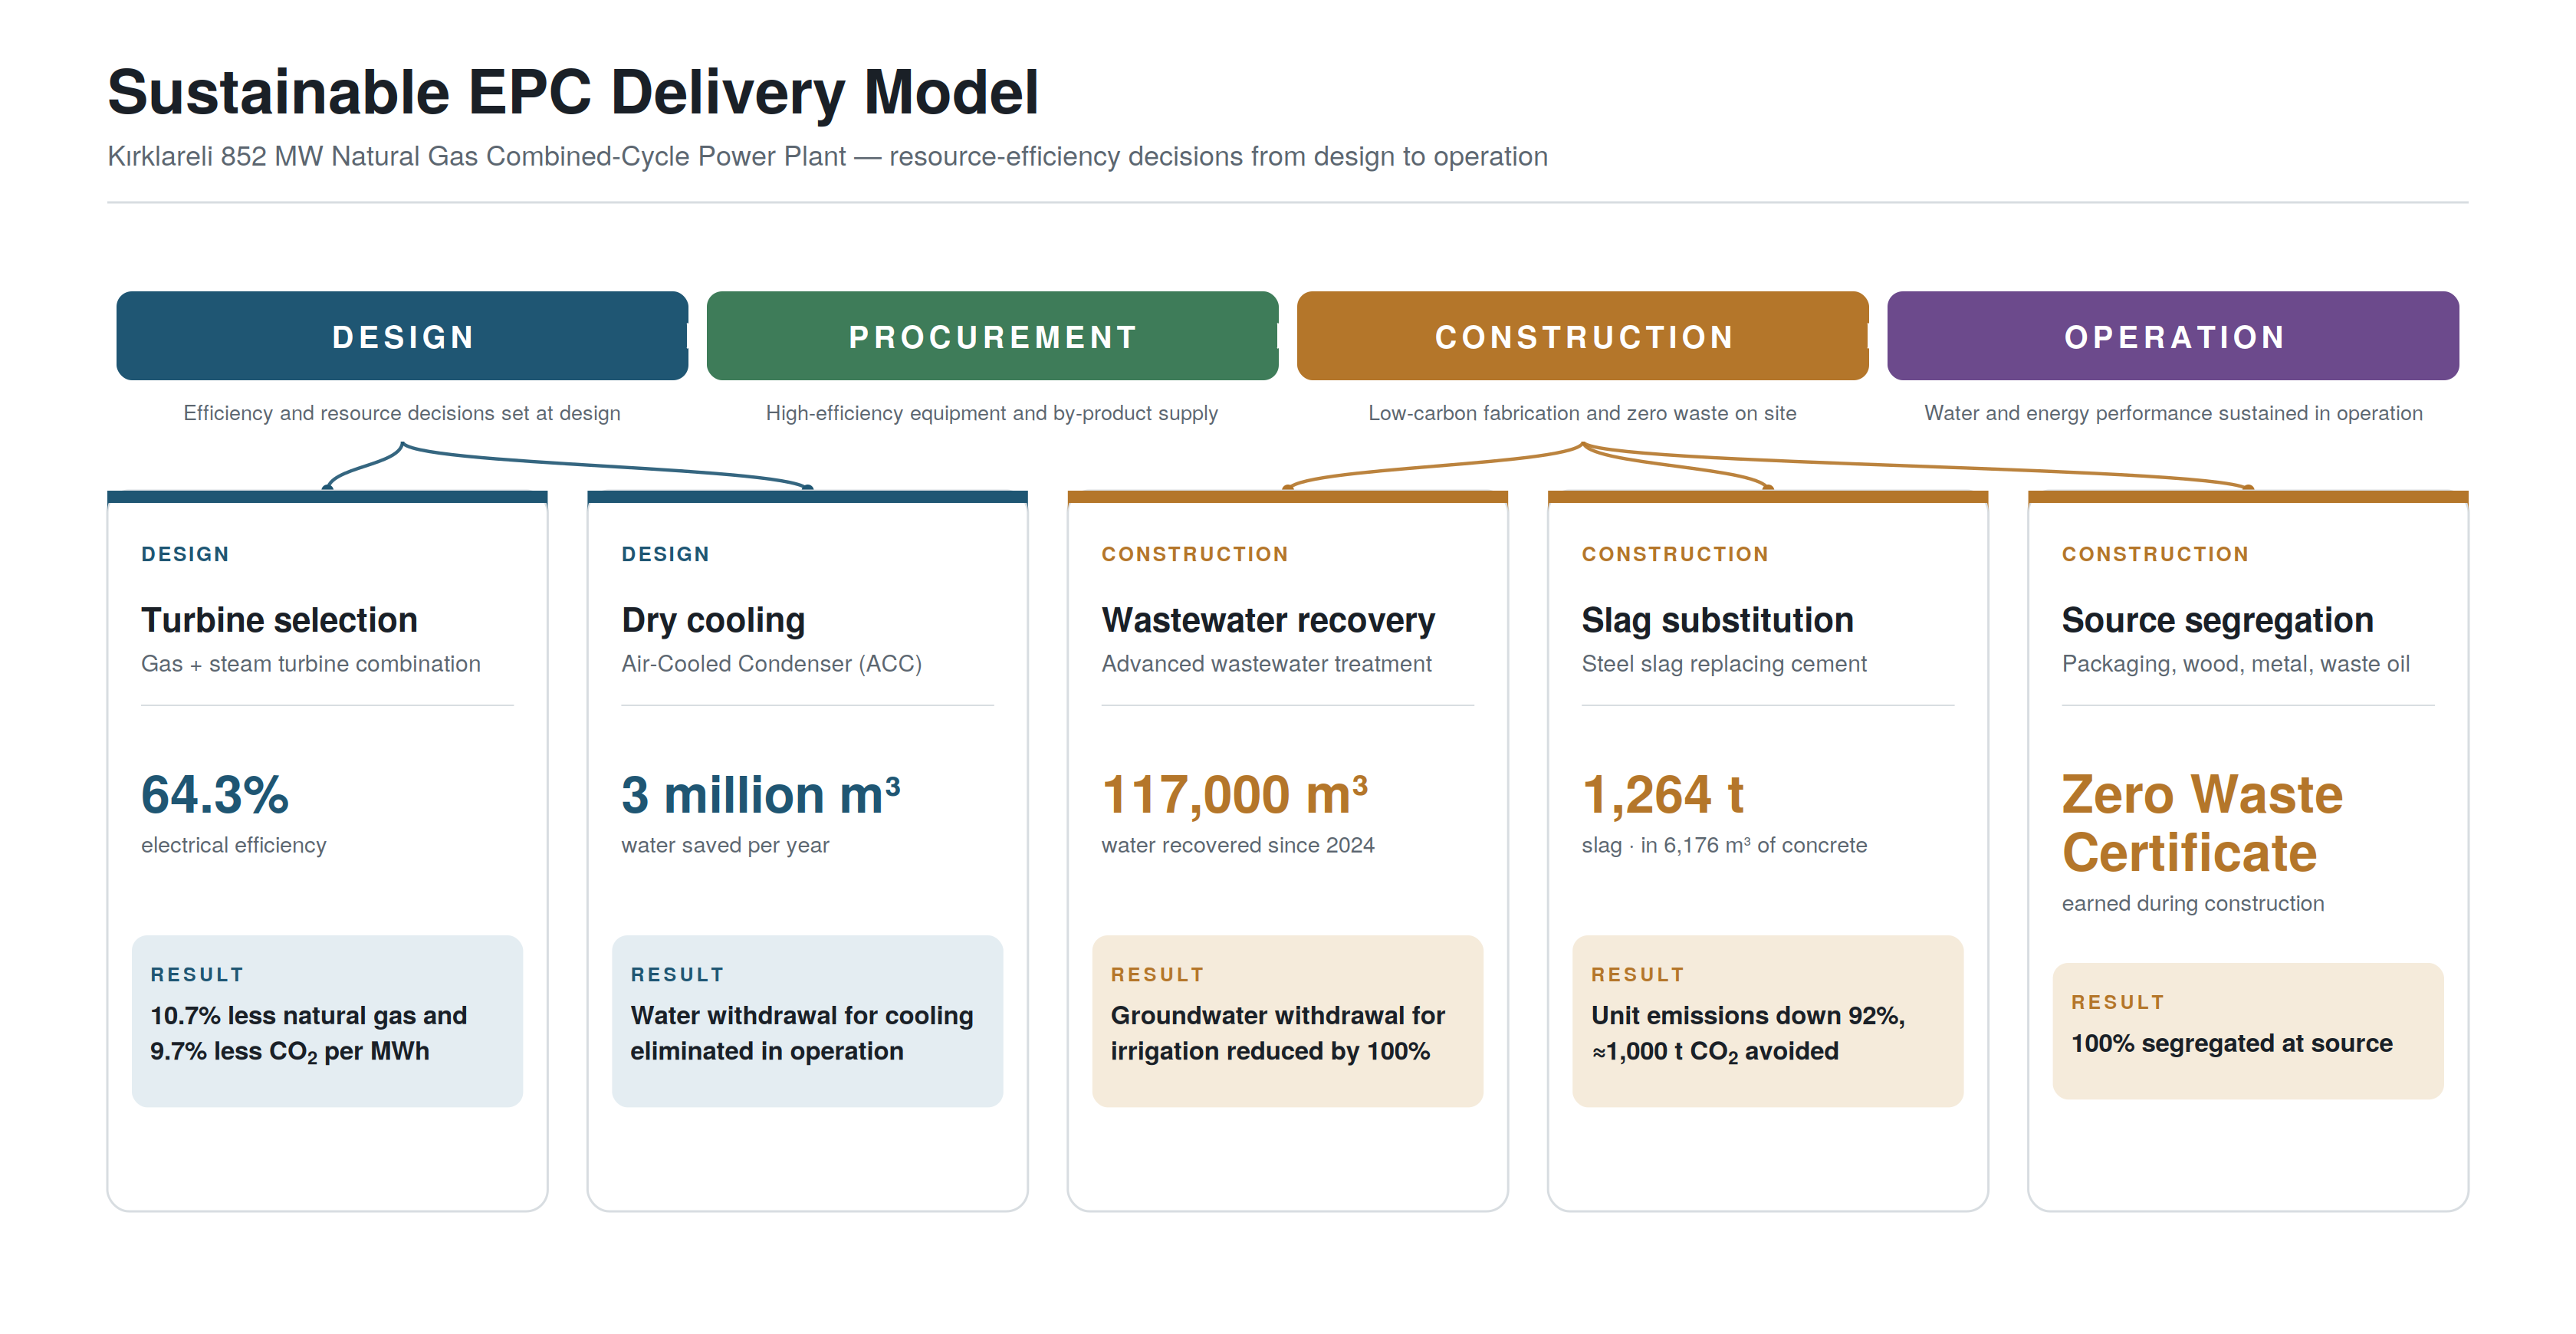Viewport: 2576px width, 1334px height.
Task: Select the PROCUREMENT phase tab
Action: click(x=992, y=336)
